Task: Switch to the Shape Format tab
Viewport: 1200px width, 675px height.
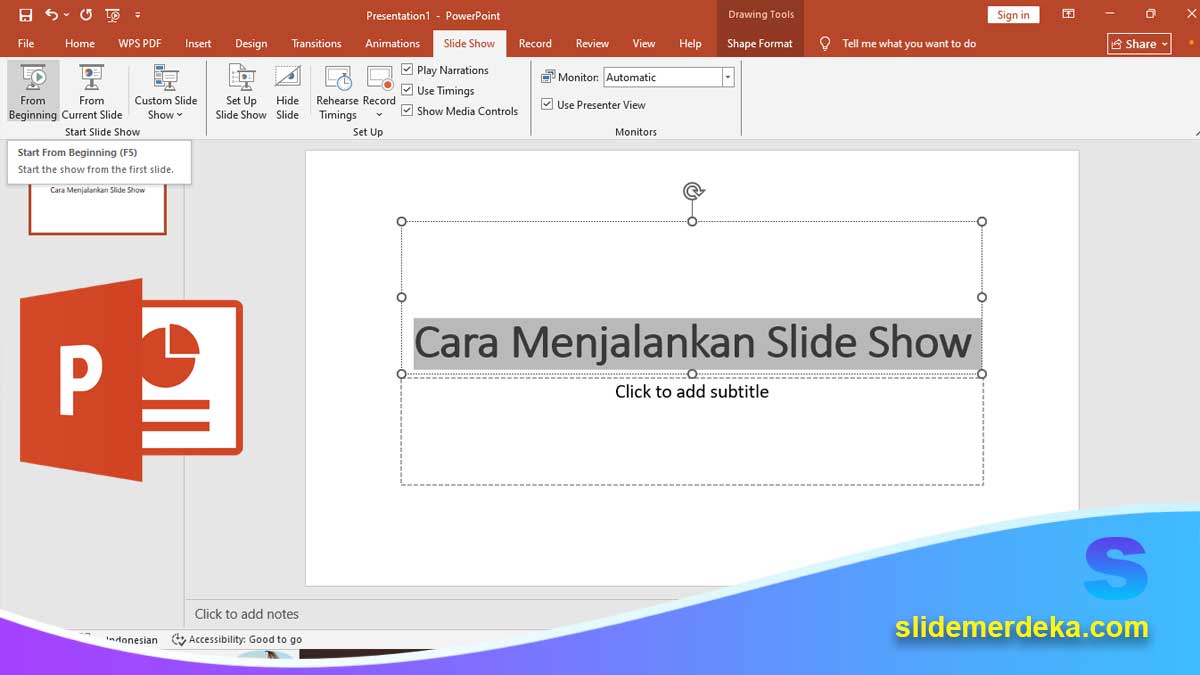Action: coord(760,43)
